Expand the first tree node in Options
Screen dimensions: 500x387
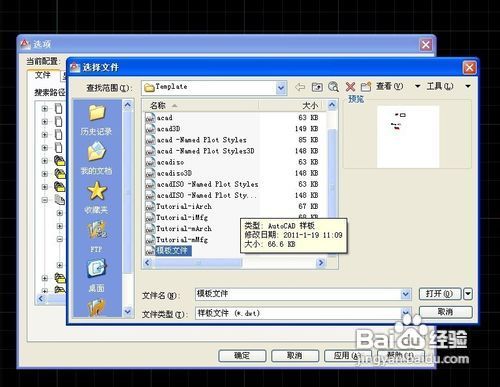(45, 109)
